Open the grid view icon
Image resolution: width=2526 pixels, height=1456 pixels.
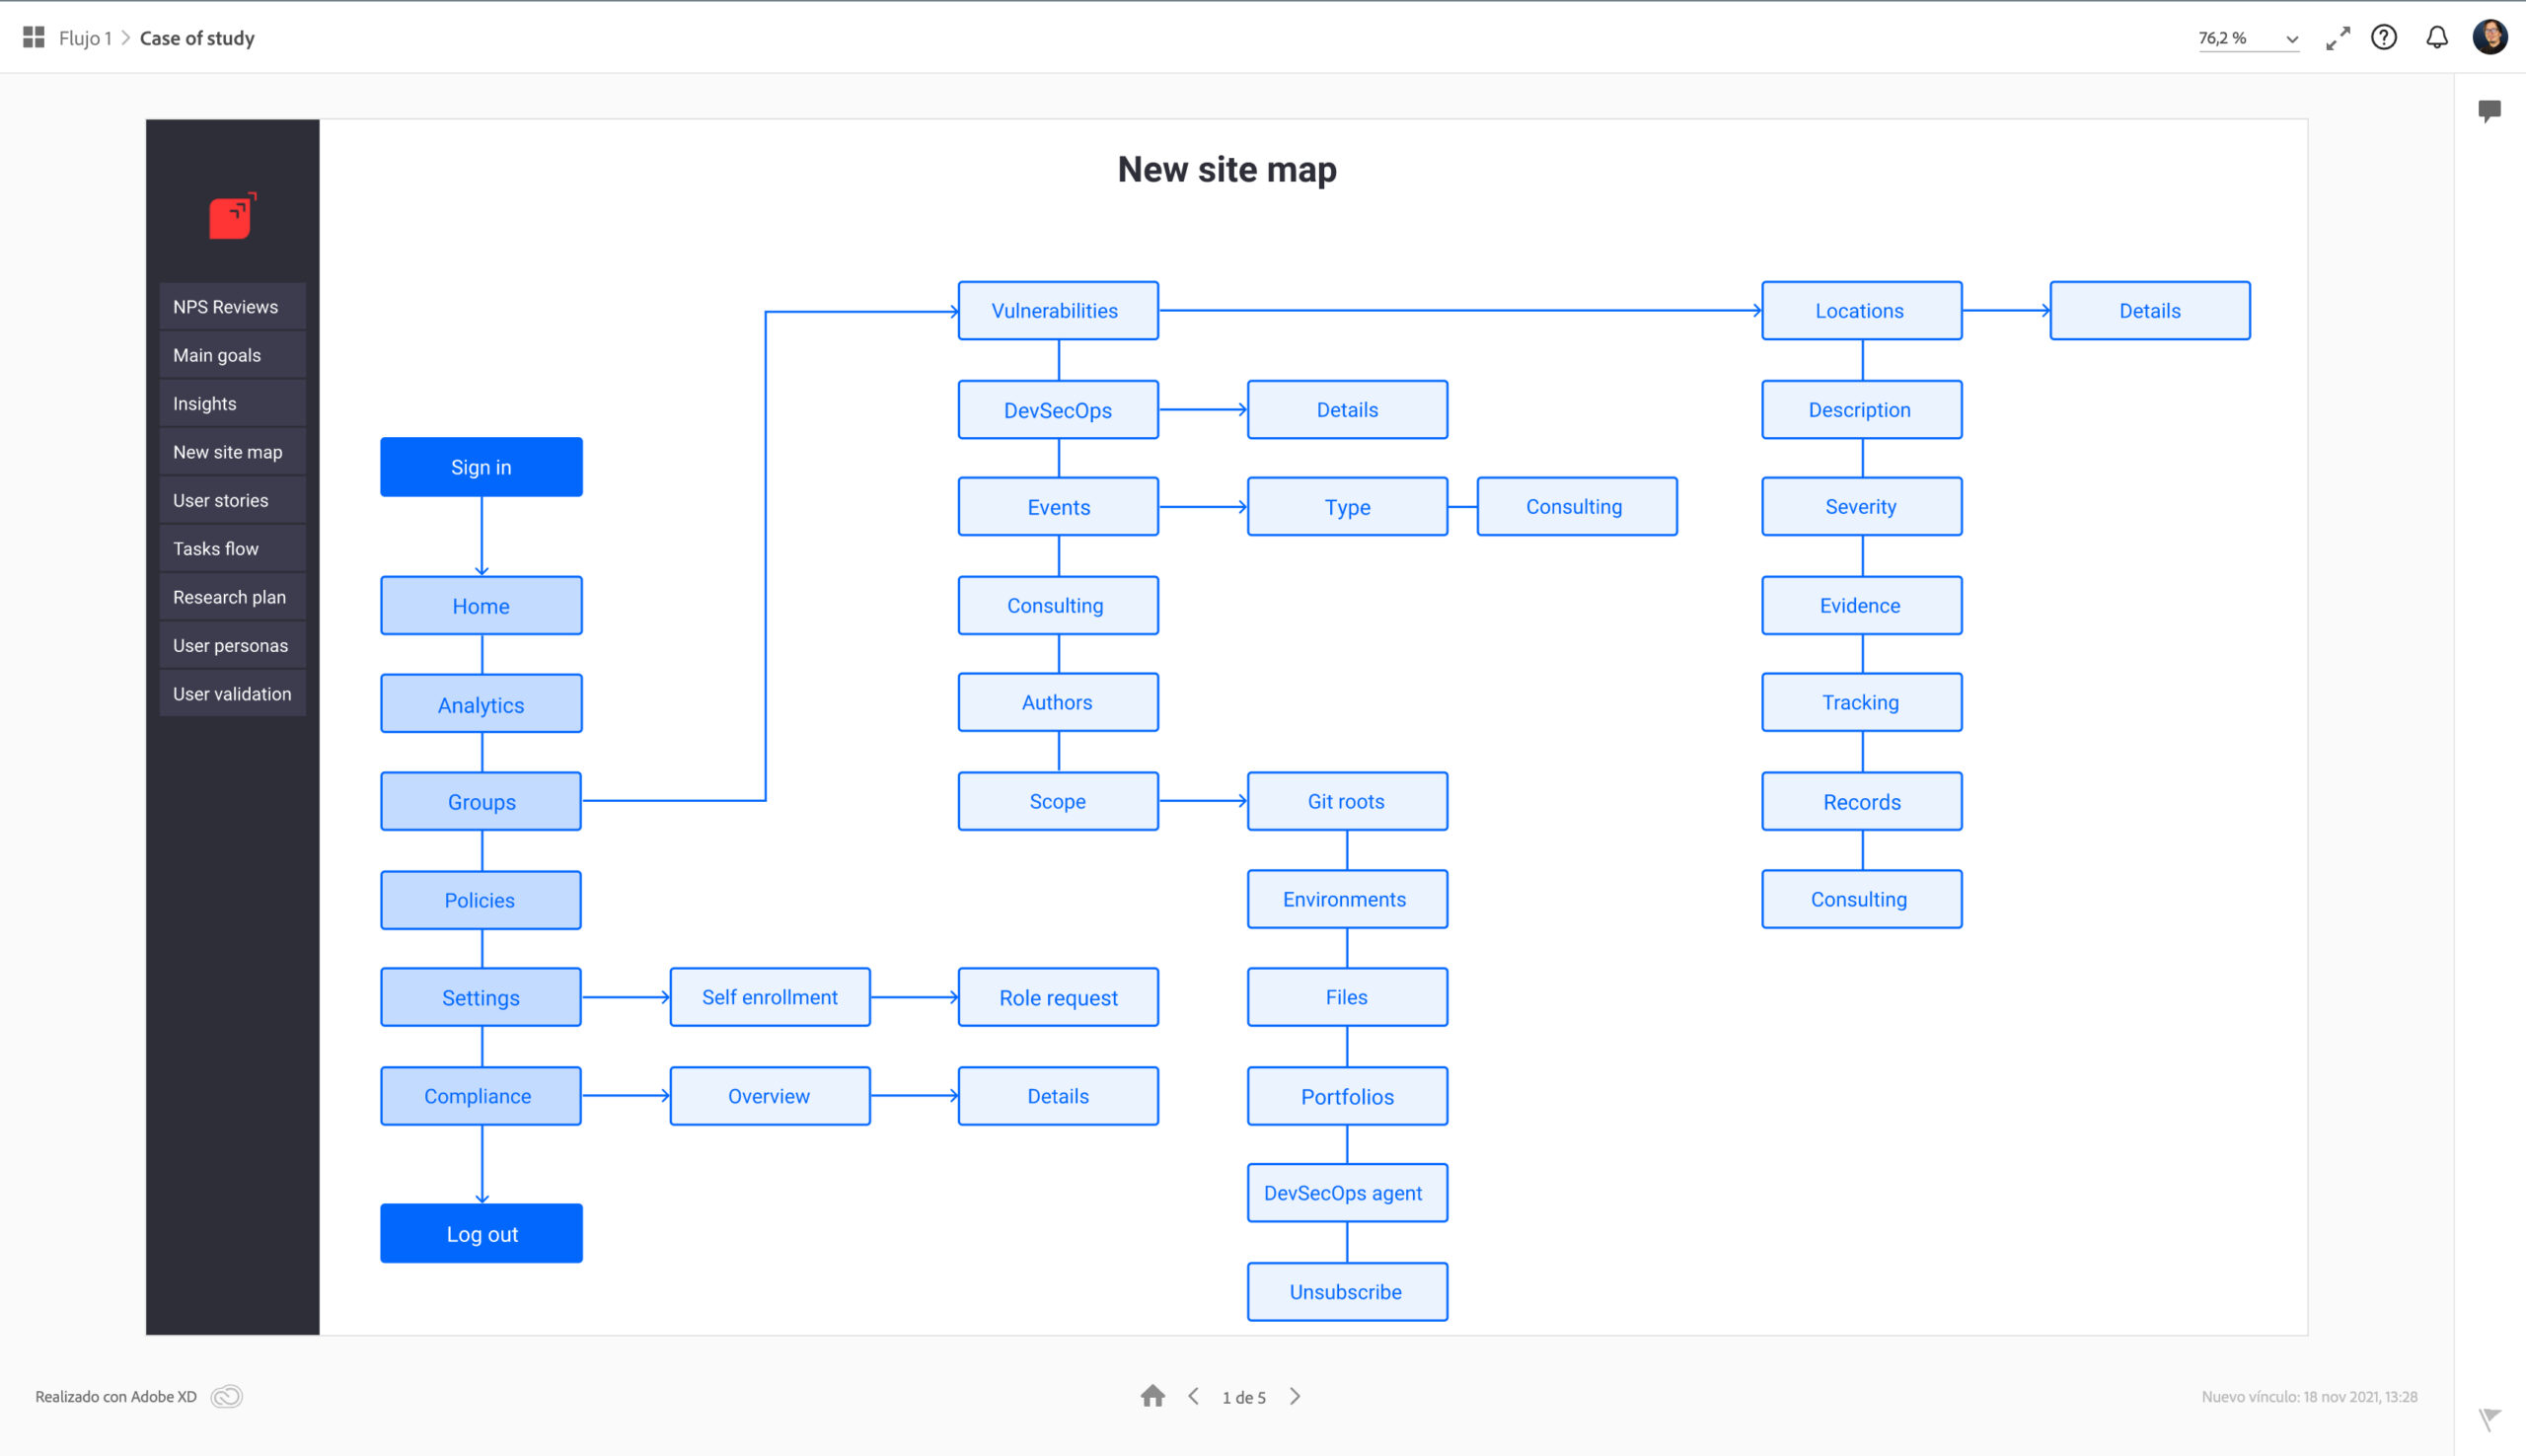click(x=33, y=38)
